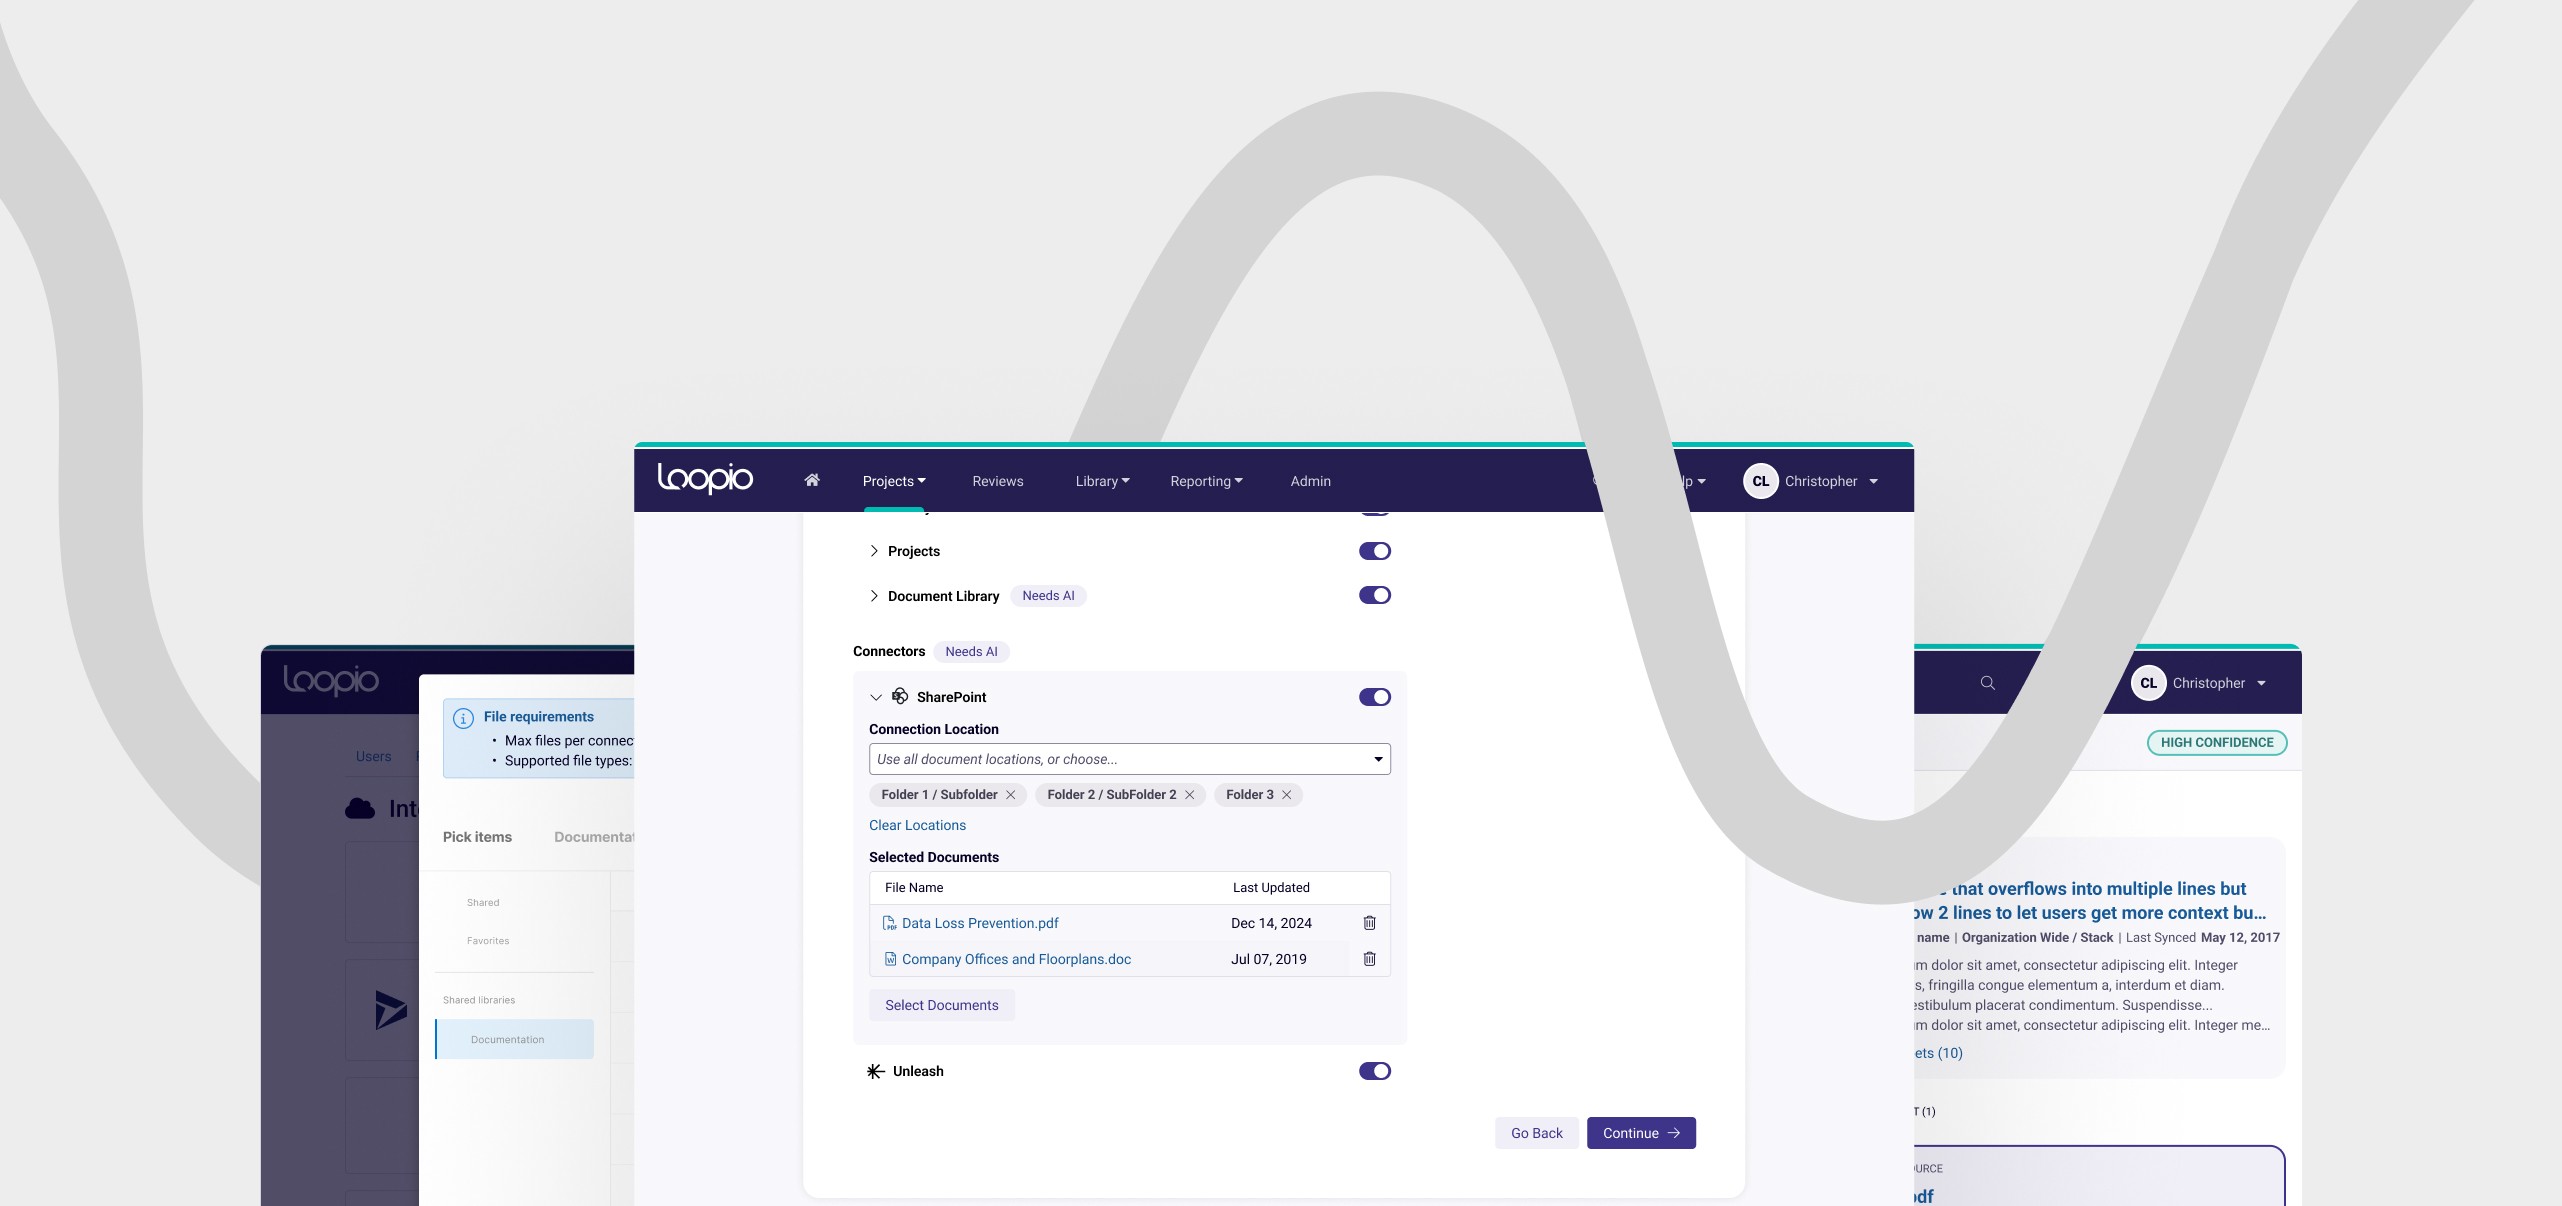
Task: Open the Reviews page from the navbar
Action: [998, 481]
